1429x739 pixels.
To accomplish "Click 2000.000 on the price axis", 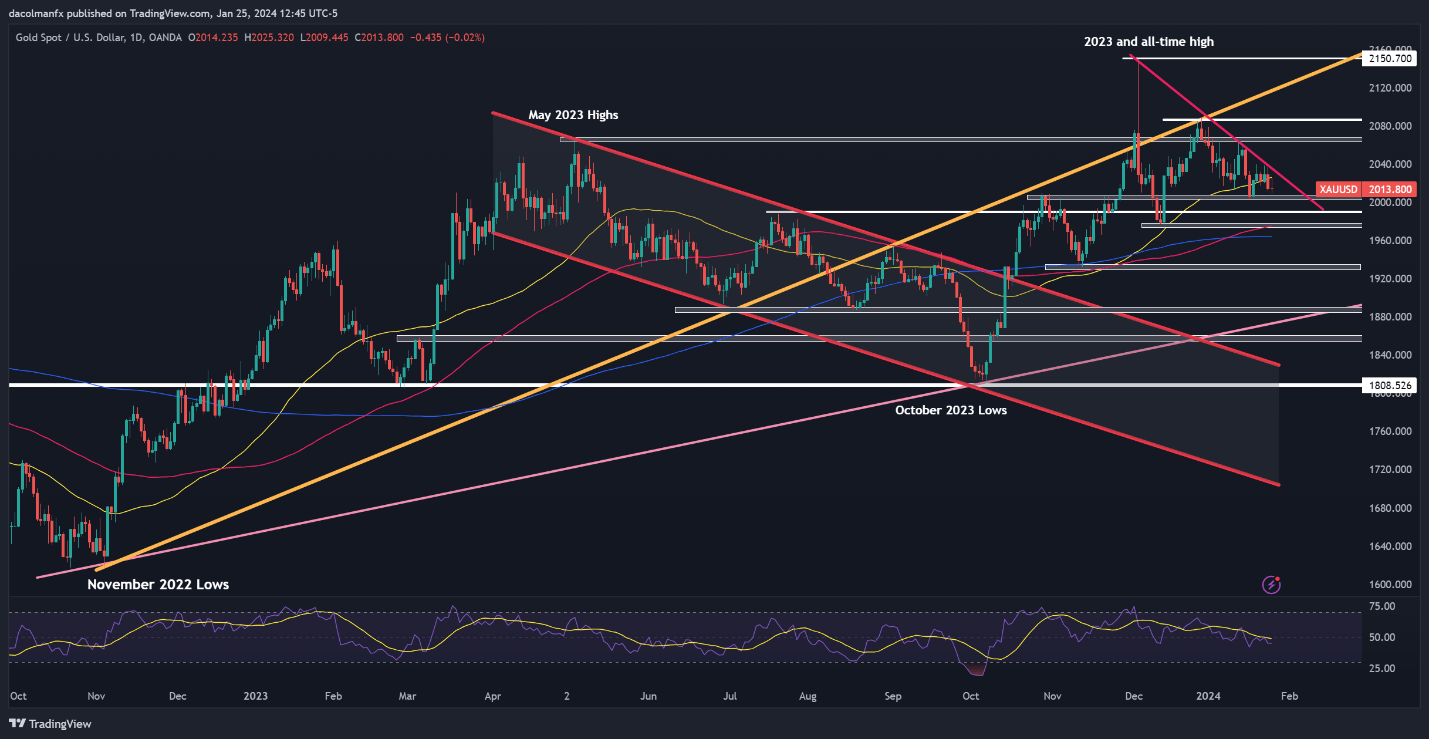I will (1391, 202).
